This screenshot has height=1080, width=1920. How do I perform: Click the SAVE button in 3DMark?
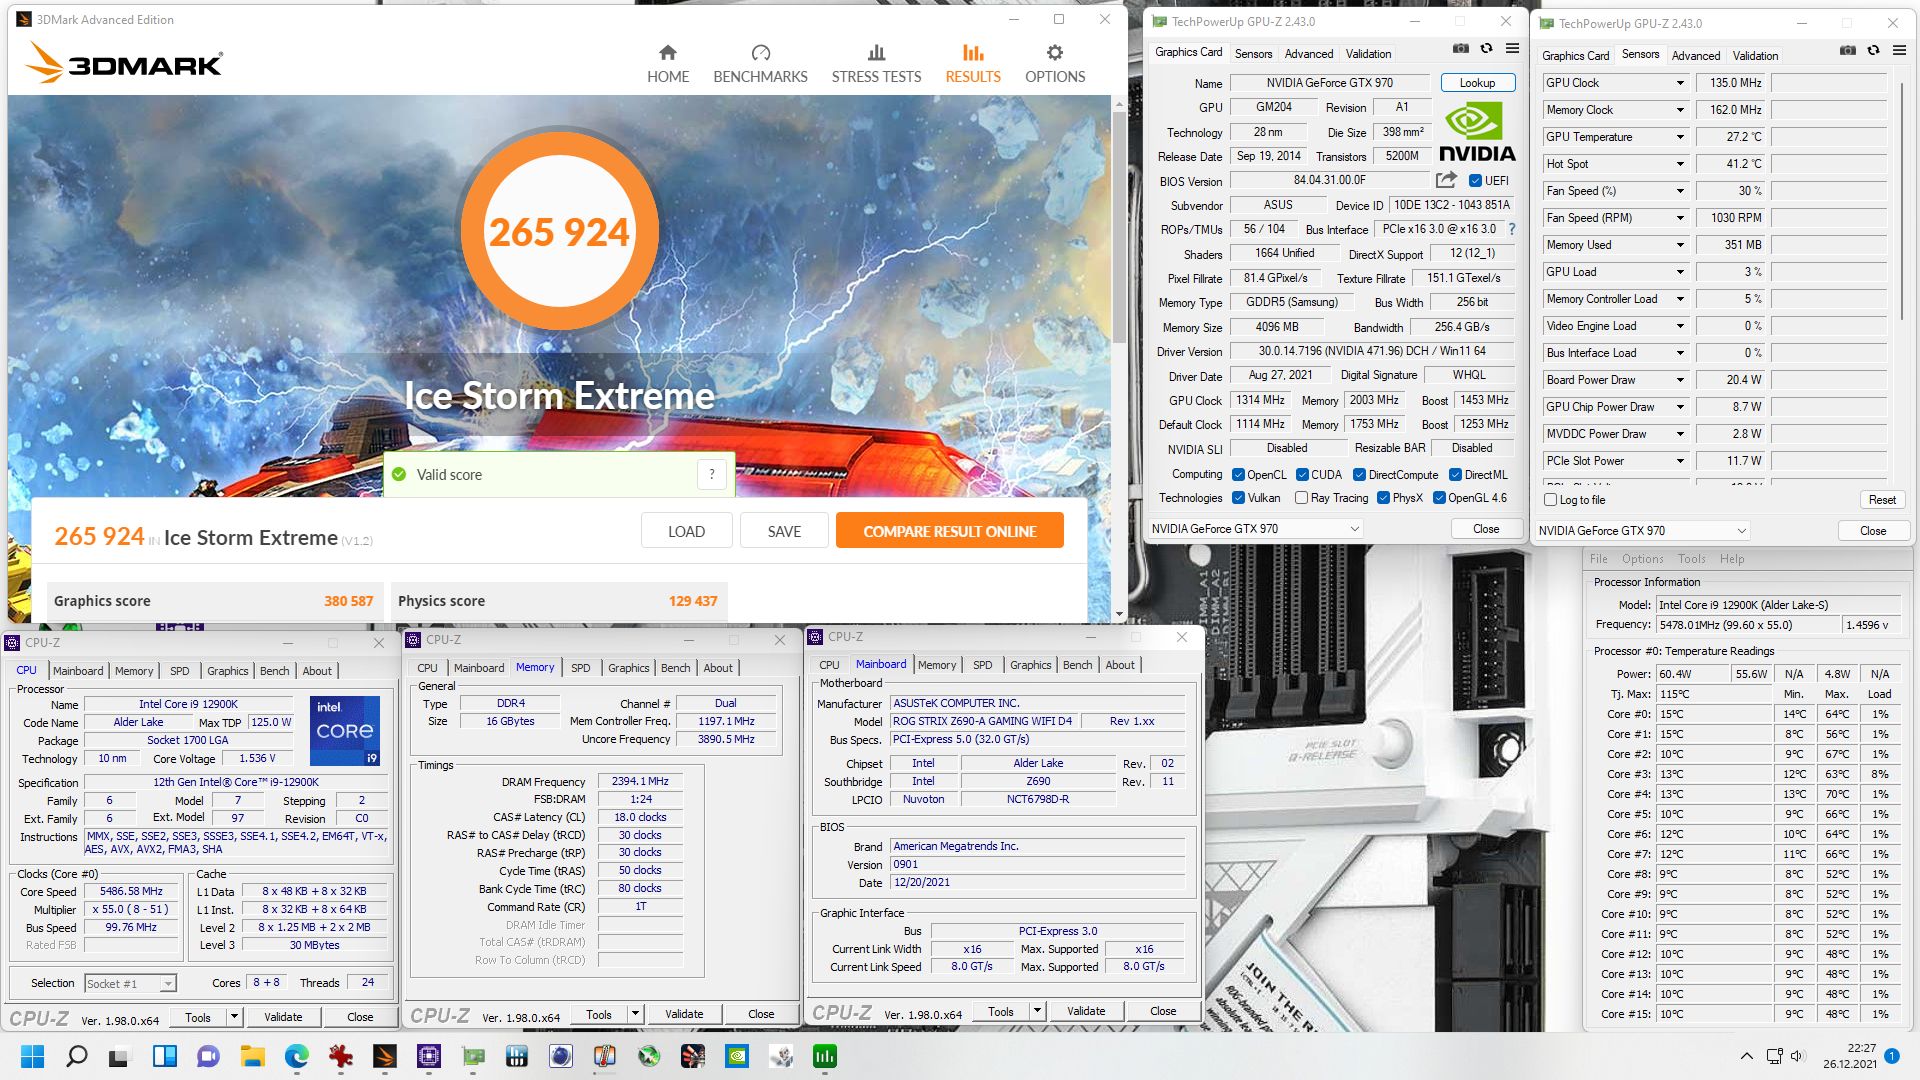[x=784, y=531]
